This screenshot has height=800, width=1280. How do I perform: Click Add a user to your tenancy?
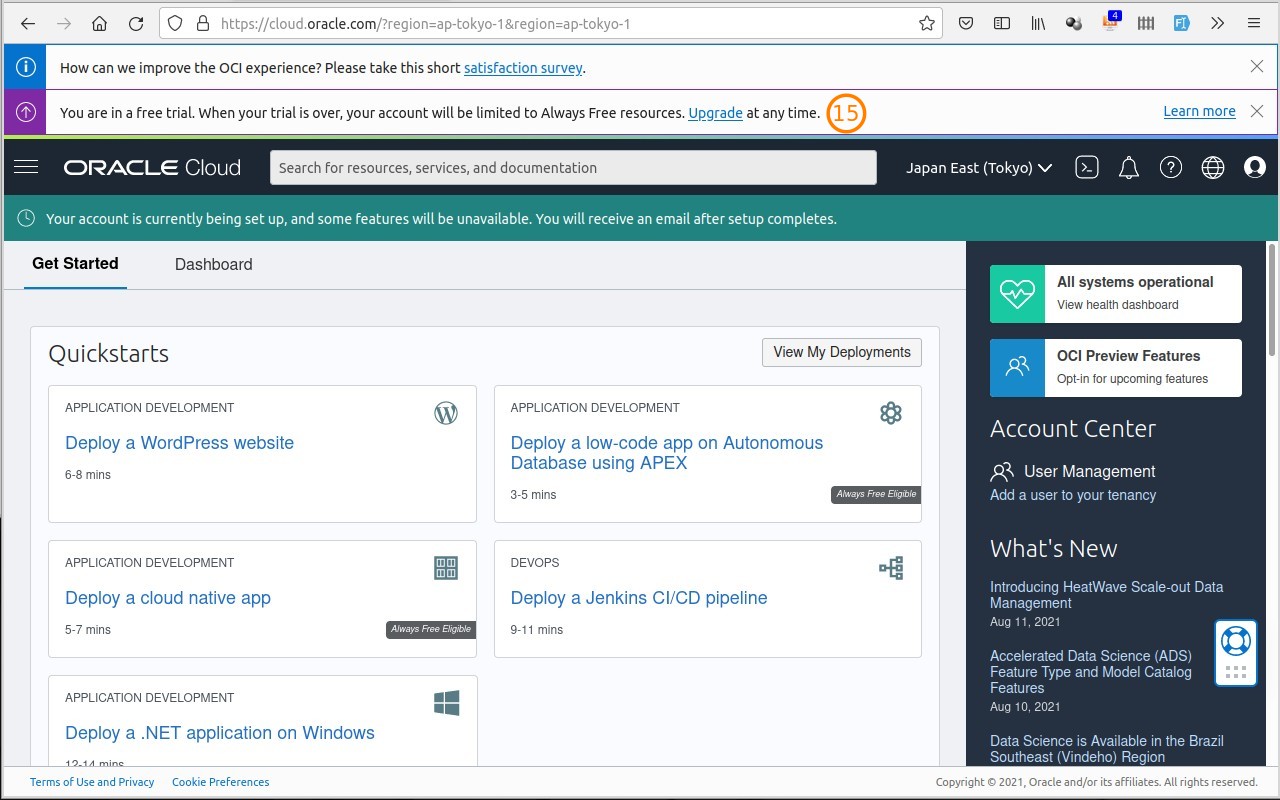(x=1073, y=495)
